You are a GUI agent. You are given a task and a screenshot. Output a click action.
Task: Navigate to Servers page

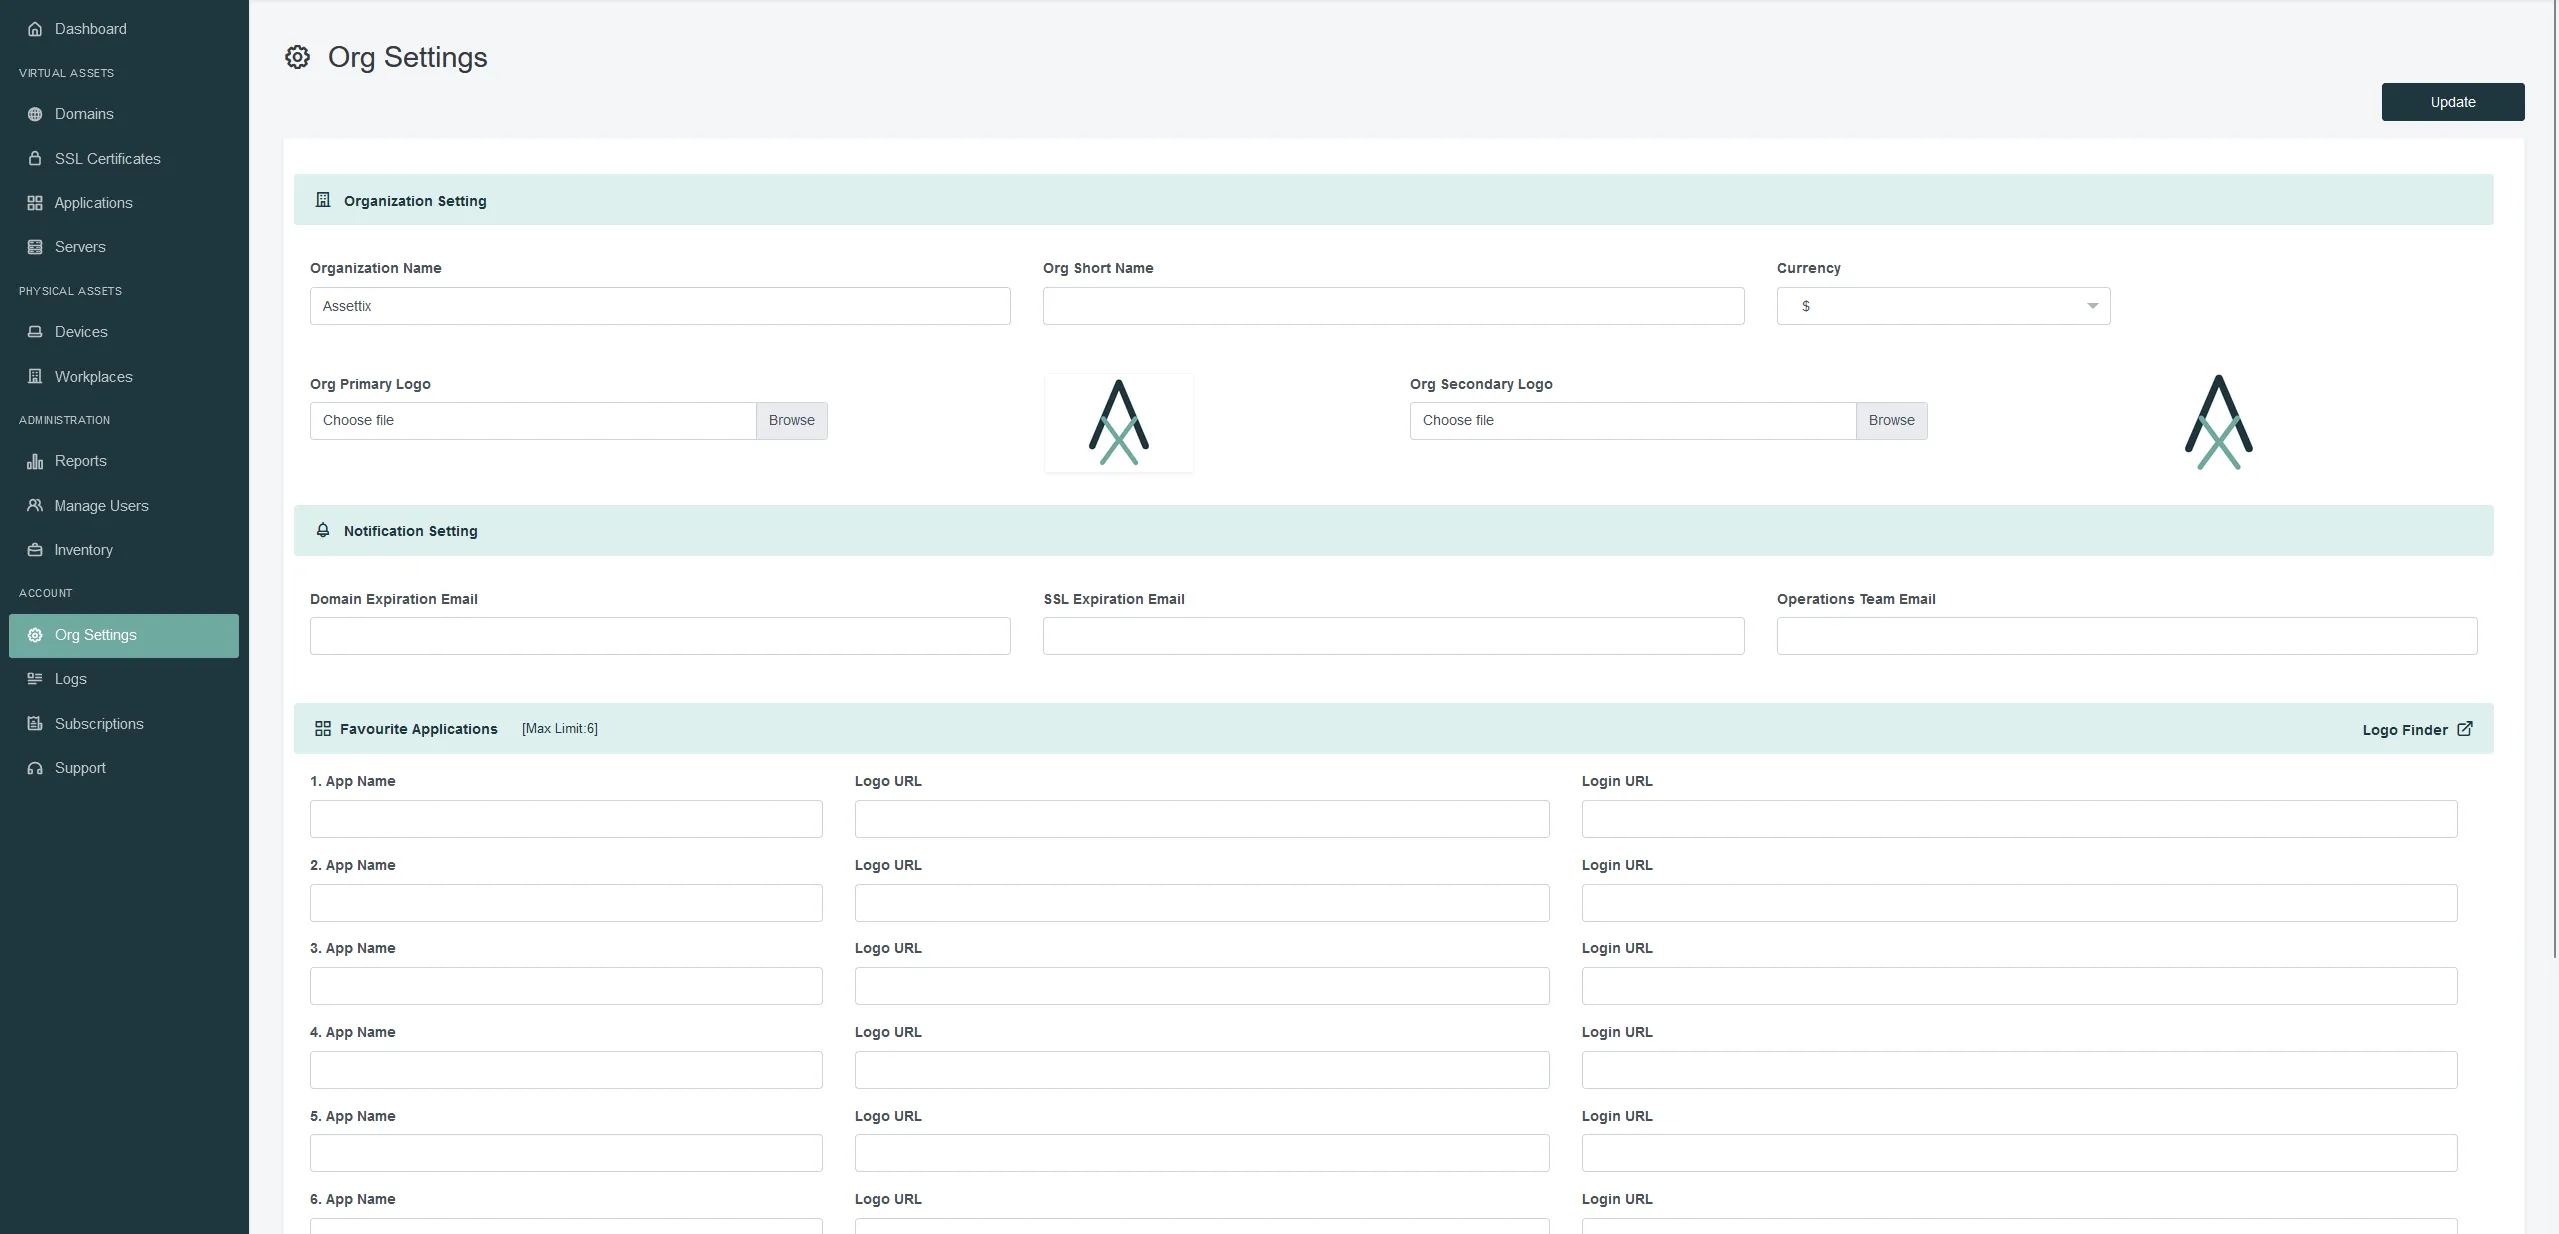pyautogui.click(x=124, y=247)
